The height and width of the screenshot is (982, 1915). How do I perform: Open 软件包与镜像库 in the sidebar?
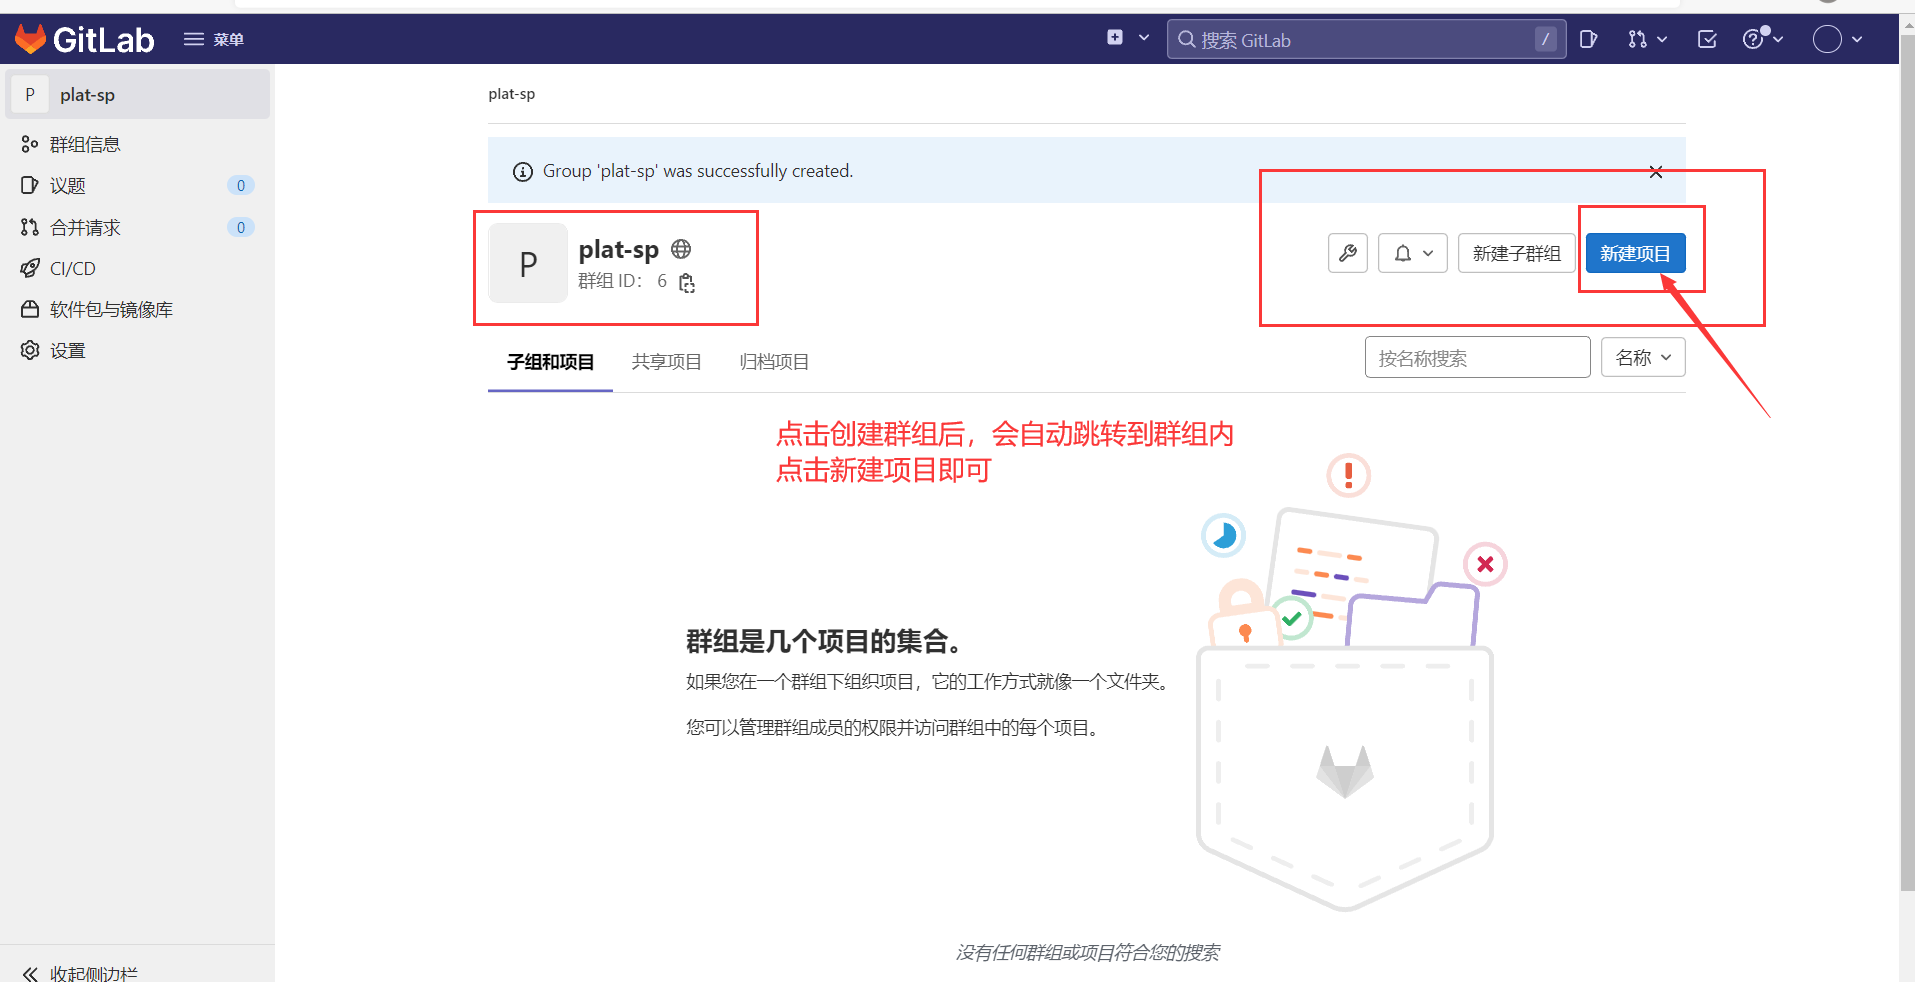tap(110, 309)
